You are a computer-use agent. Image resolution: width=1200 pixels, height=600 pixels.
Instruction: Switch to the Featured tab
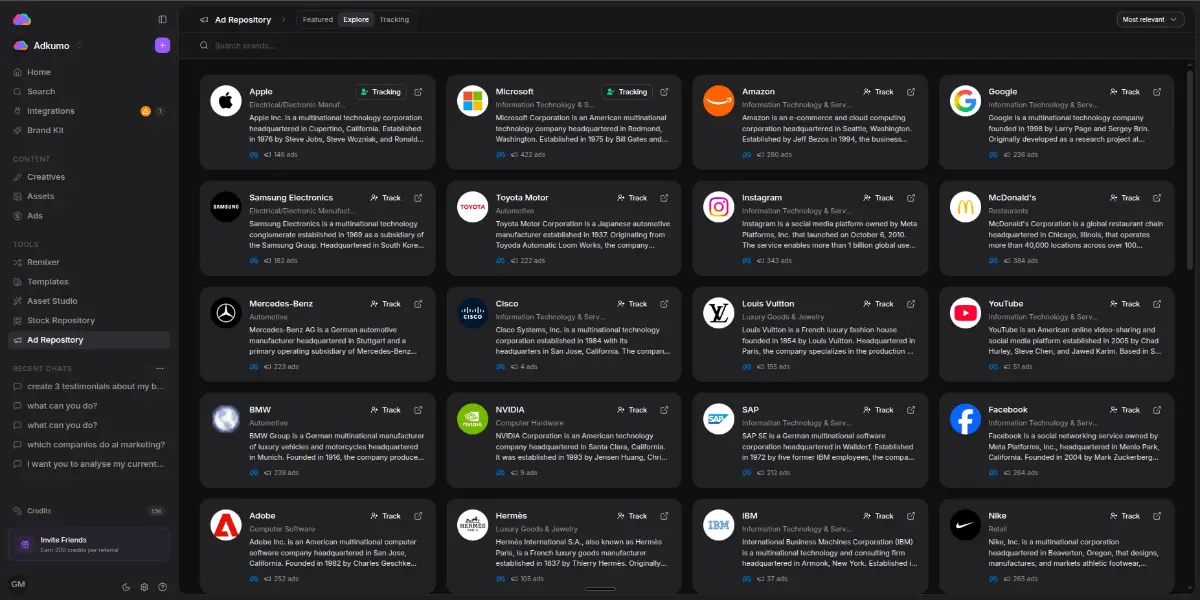pos(318,19)
